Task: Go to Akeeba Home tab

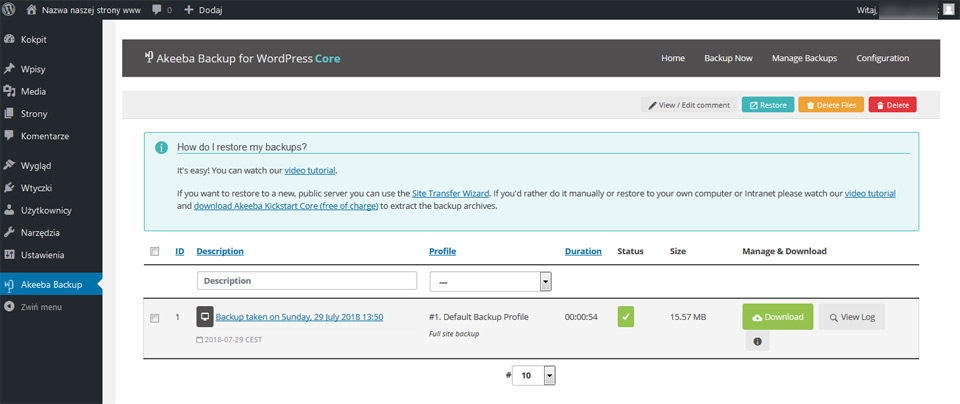Action: [673, 58]
